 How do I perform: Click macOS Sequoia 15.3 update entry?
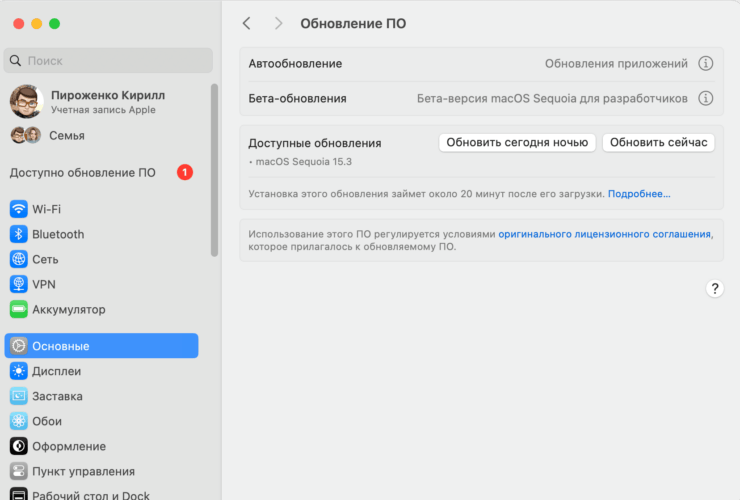(303, 161)
